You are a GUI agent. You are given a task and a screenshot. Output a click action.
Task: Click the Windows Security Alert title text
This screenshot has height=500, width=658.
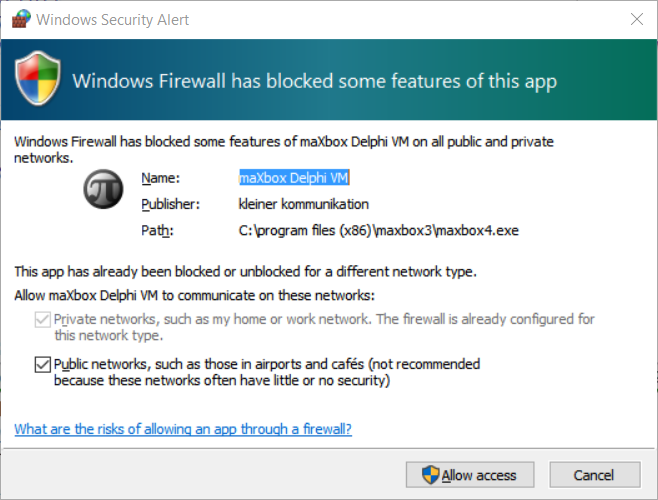113,20
